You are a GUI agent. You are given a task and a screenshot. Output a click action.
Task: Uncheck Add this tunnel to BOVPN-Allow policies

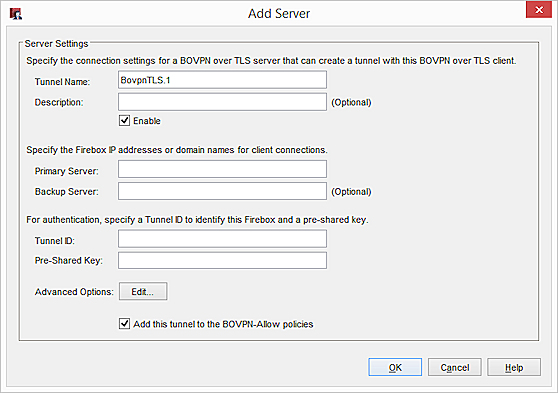tap(124, 324)
